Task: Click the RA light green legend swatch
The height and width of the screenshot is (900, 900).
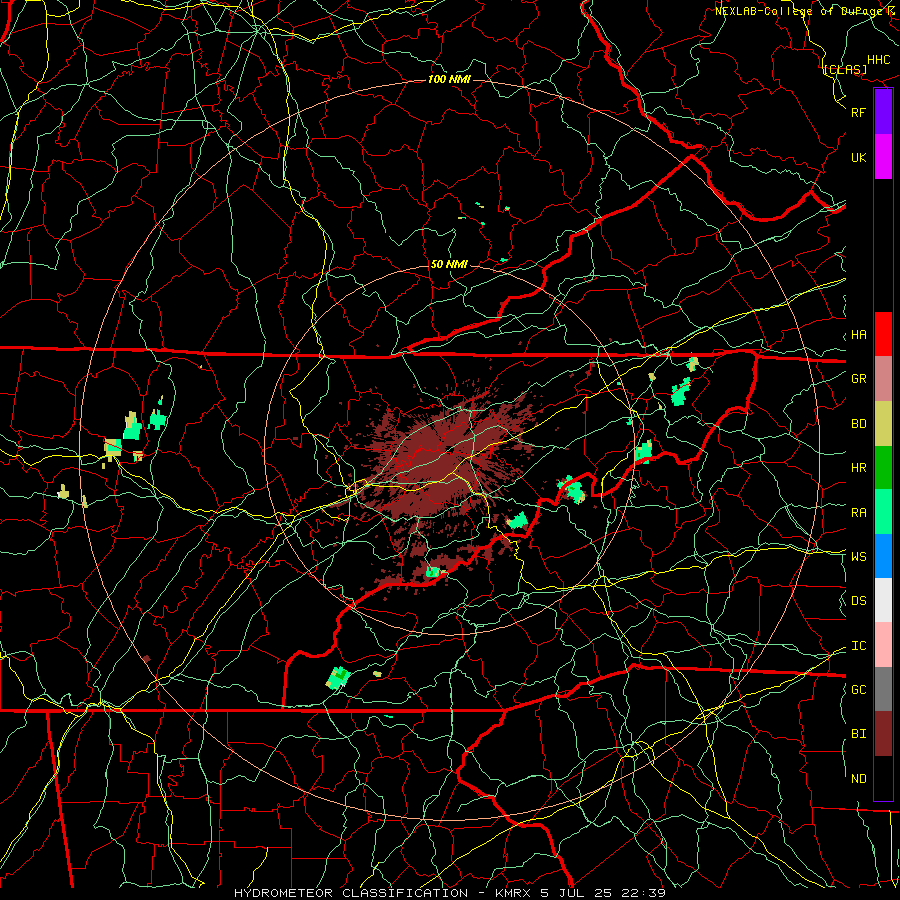Action: coord(883,512)
